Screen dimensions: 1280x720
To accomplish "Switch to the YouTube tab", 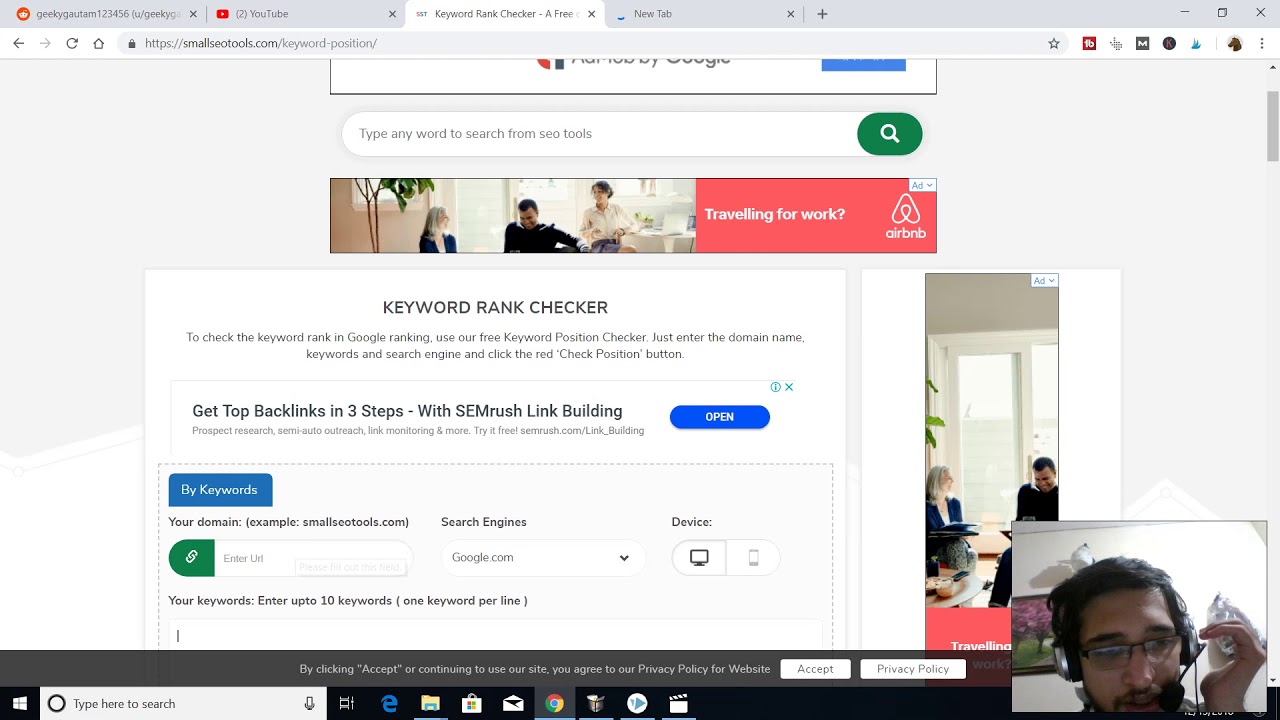I will point(295,14).
